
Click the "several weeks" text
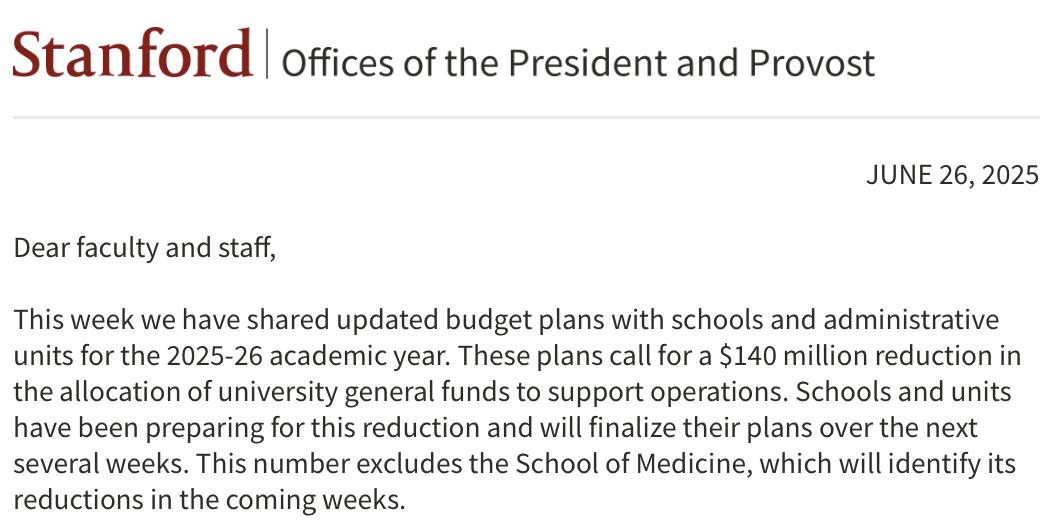(x=83, y=464)
